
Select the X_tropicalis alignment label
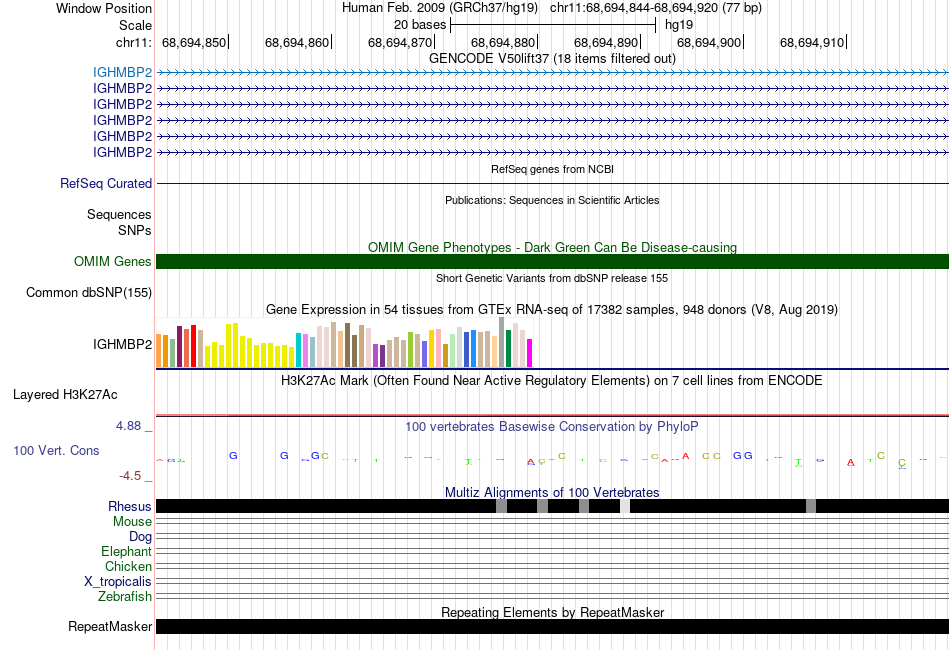pos(118,582)
